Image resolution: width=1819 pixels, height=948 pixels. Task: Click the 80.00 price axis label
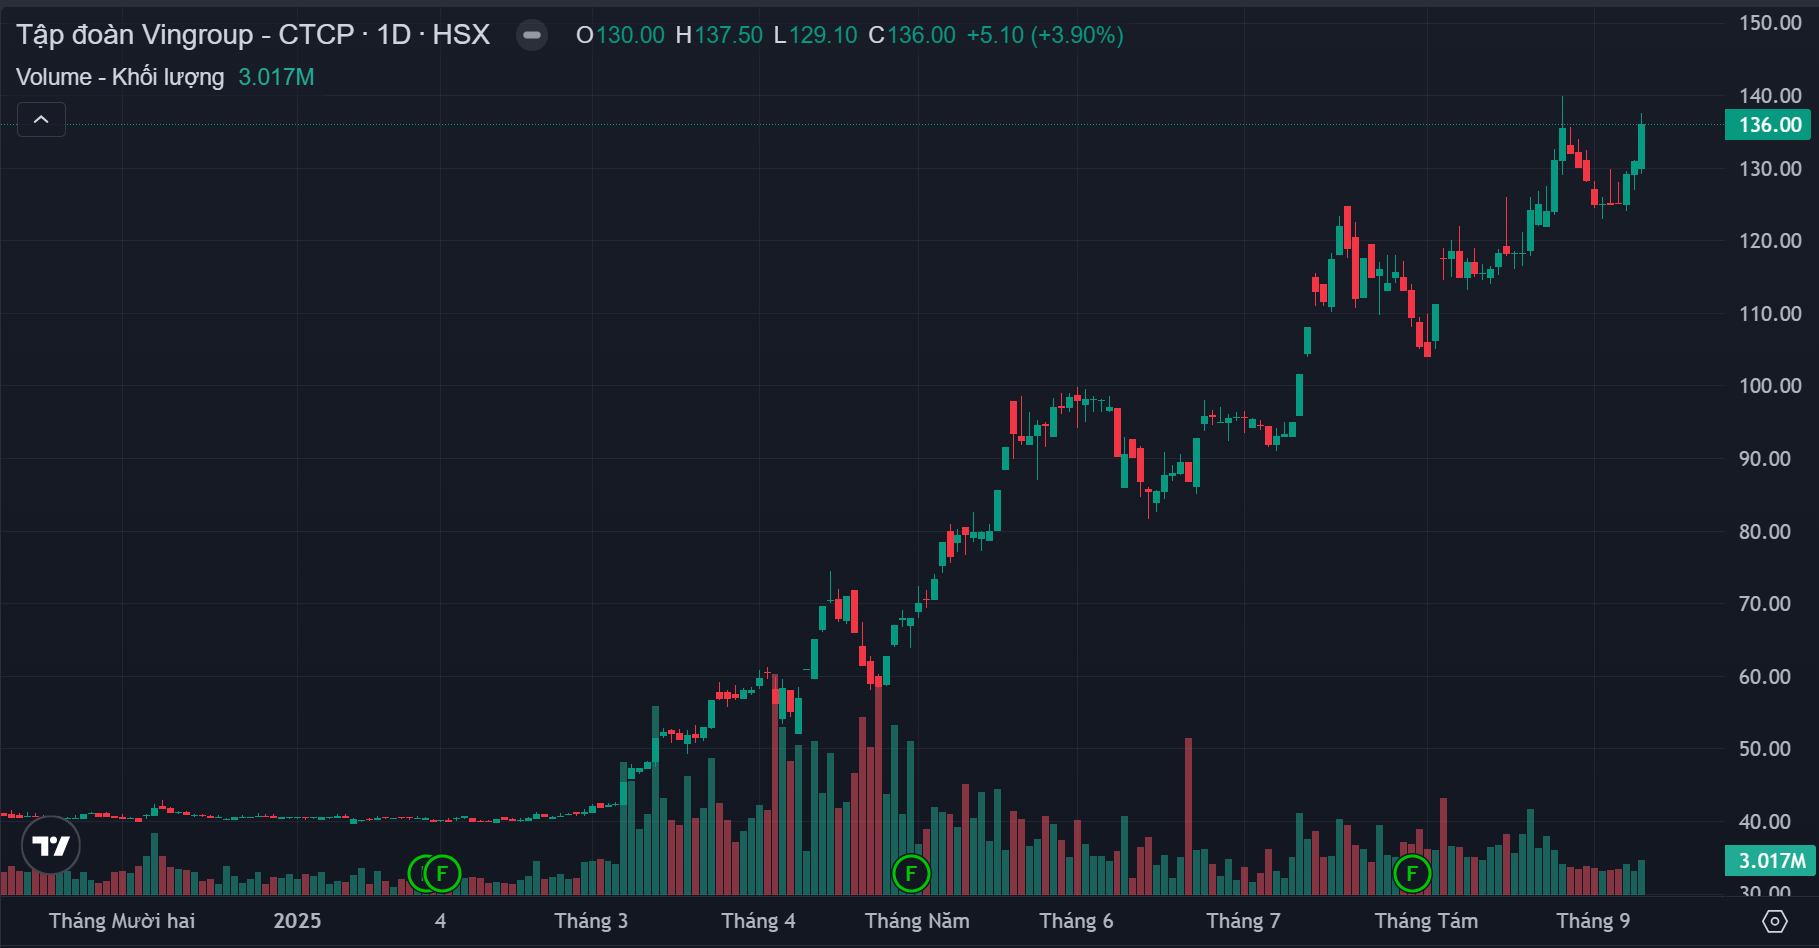[1765, 532]
